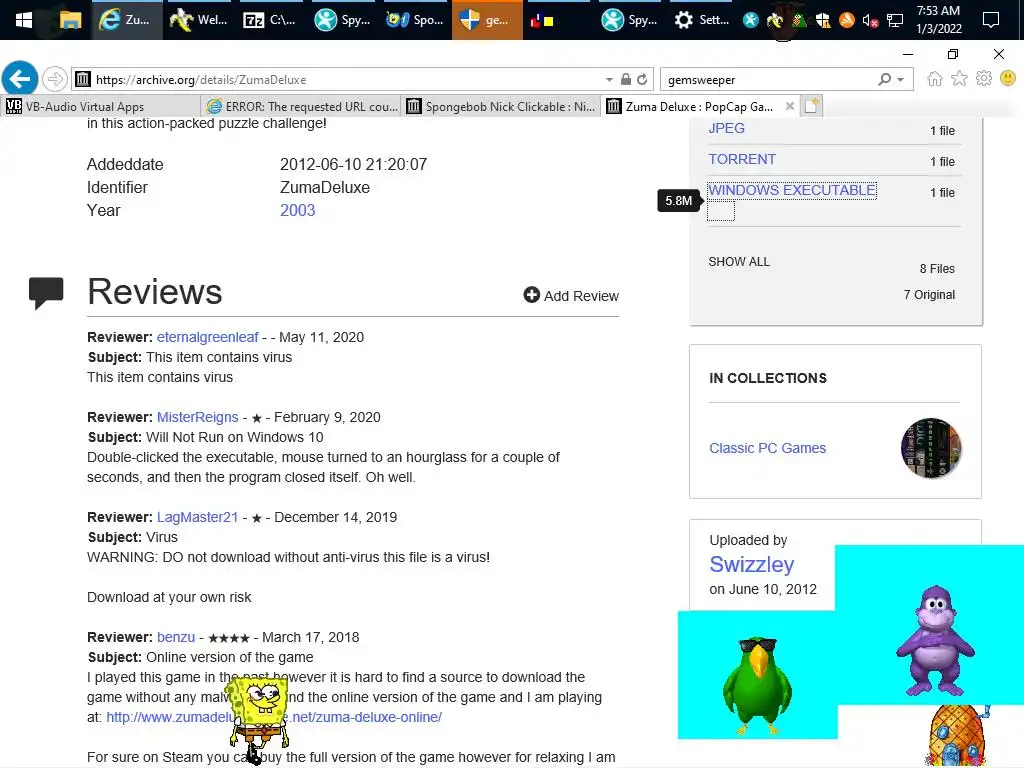Open the Windows Start button
Image resolution: width=1024 pixels, height=768 pixels.
pos(24,20)
